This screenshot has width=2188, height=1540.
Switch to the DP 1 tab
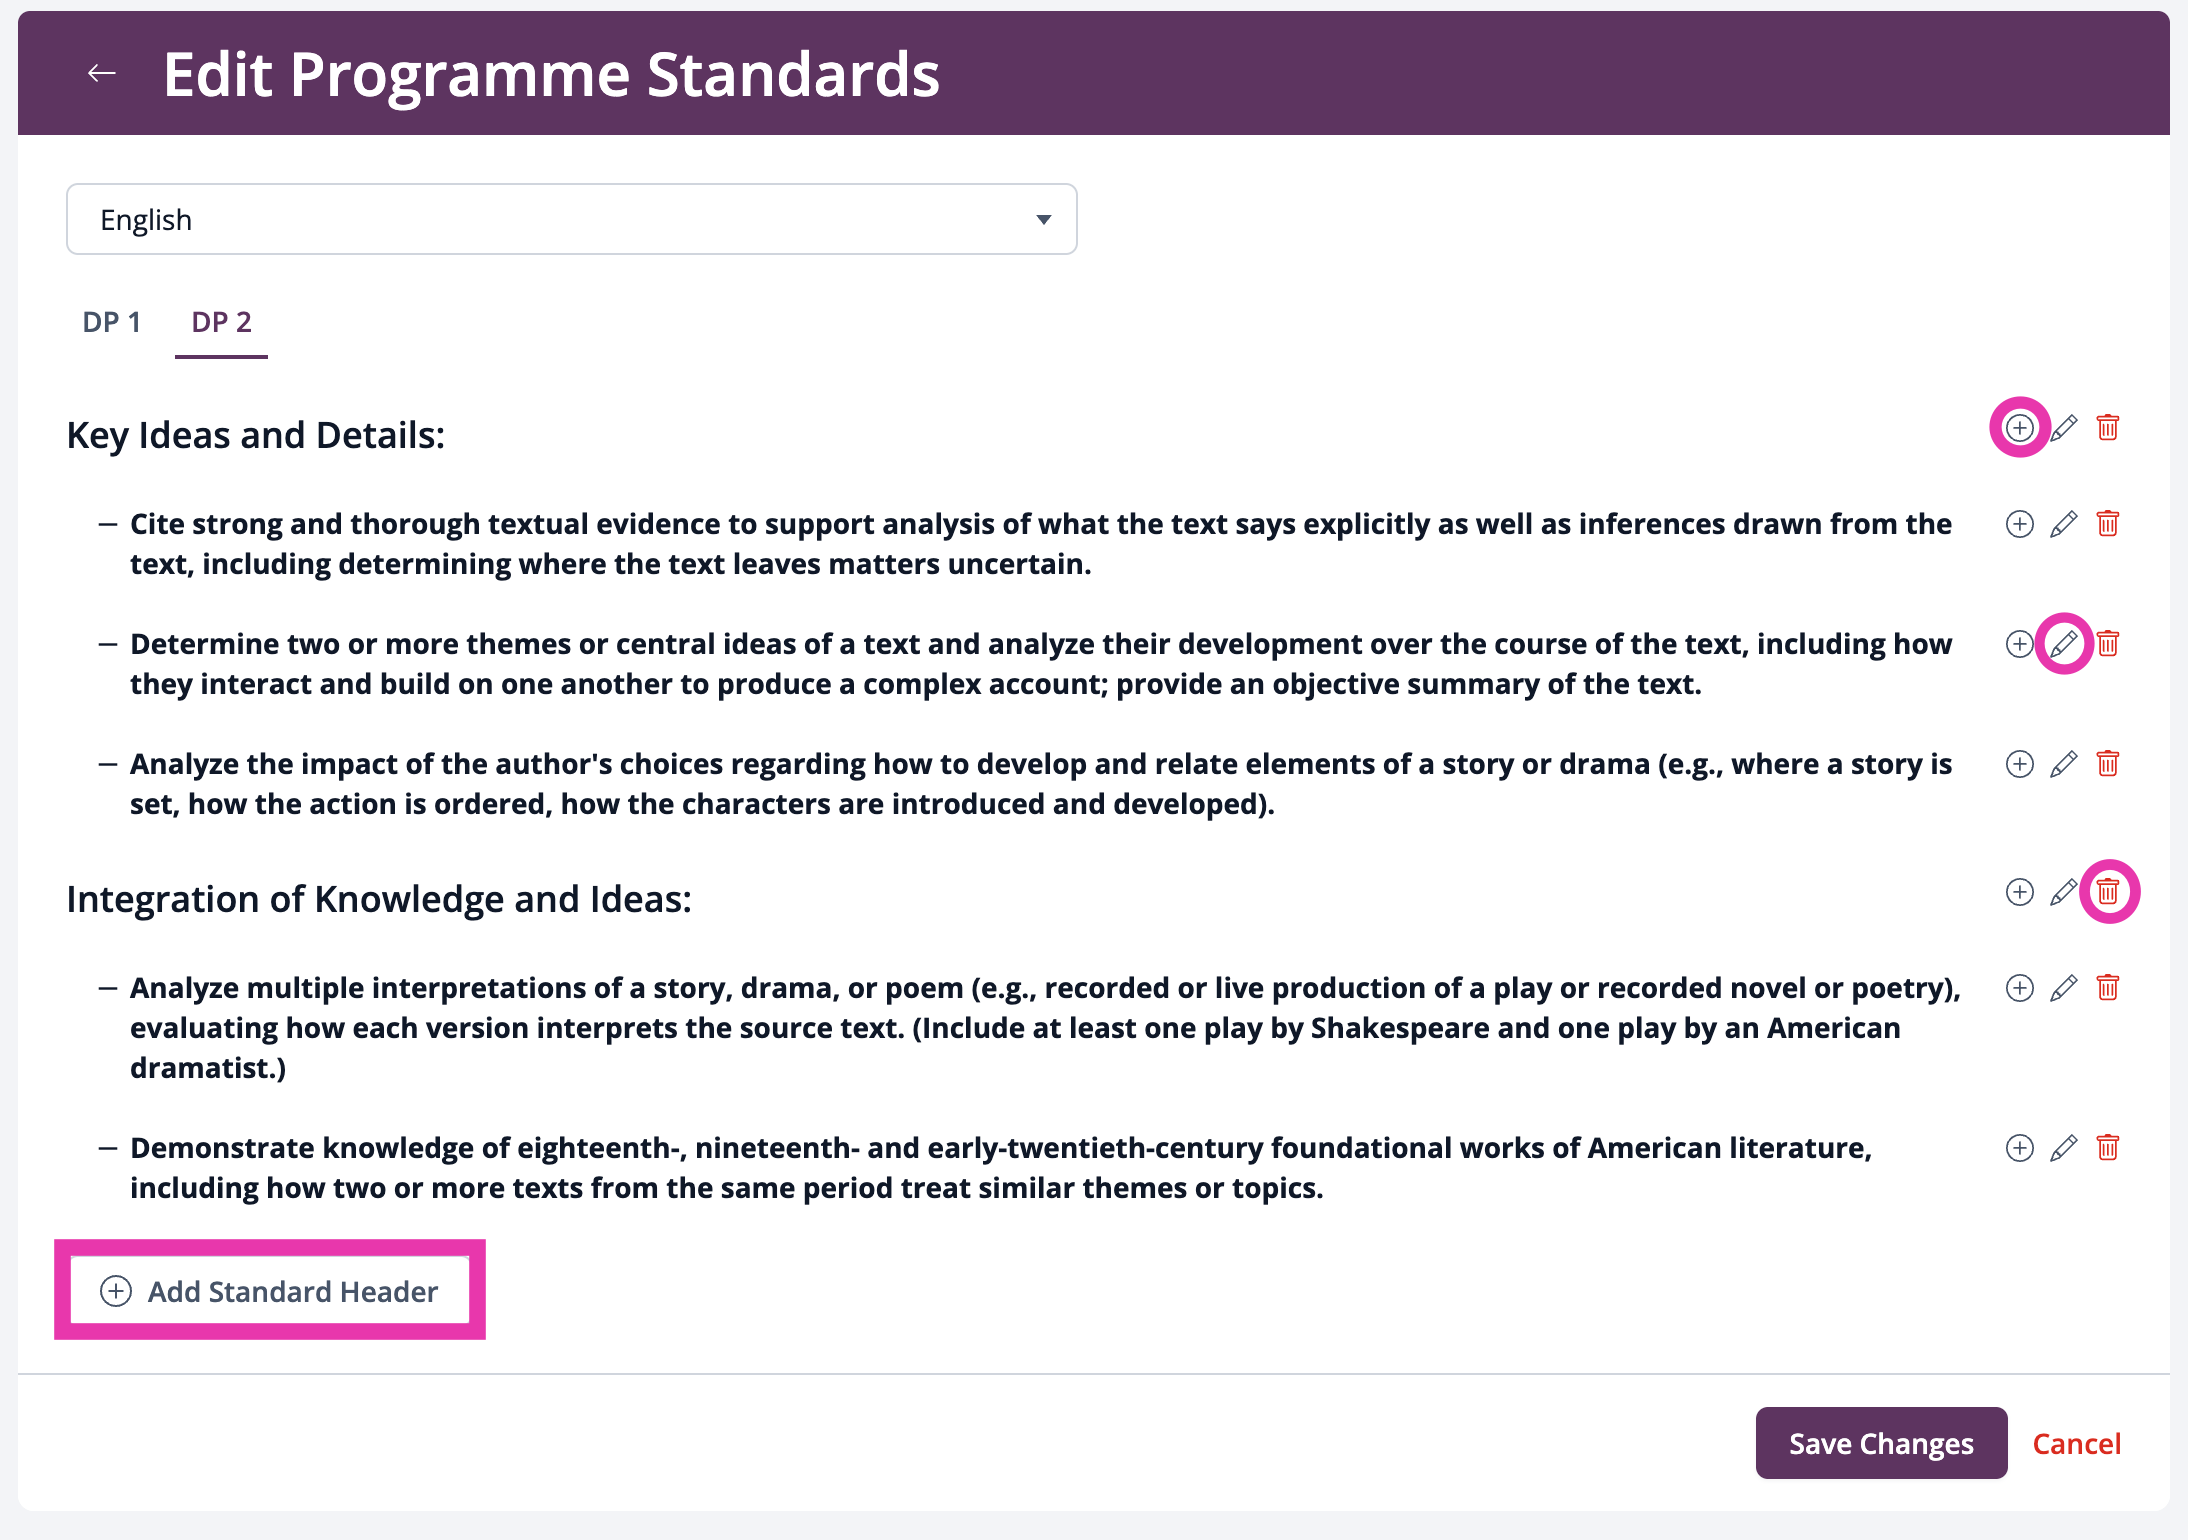pyautogui.click(x=112, y=322)
